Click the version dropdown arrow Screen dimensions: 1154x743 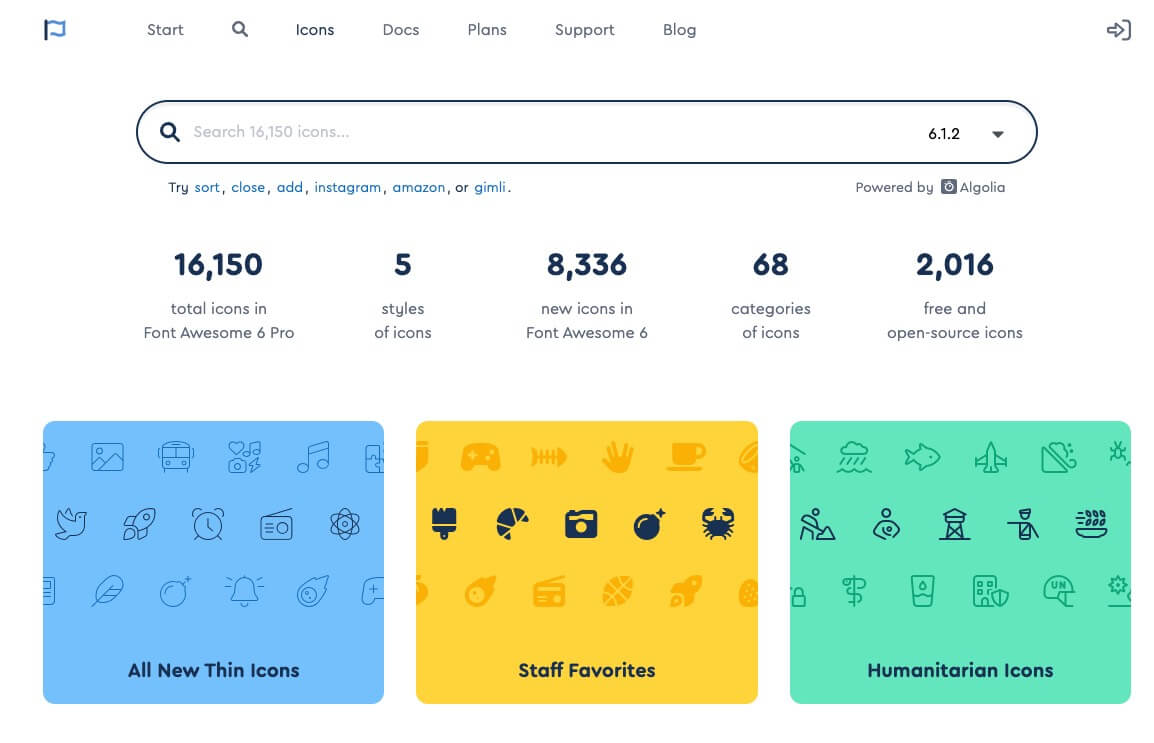click(x=998, y=135)
